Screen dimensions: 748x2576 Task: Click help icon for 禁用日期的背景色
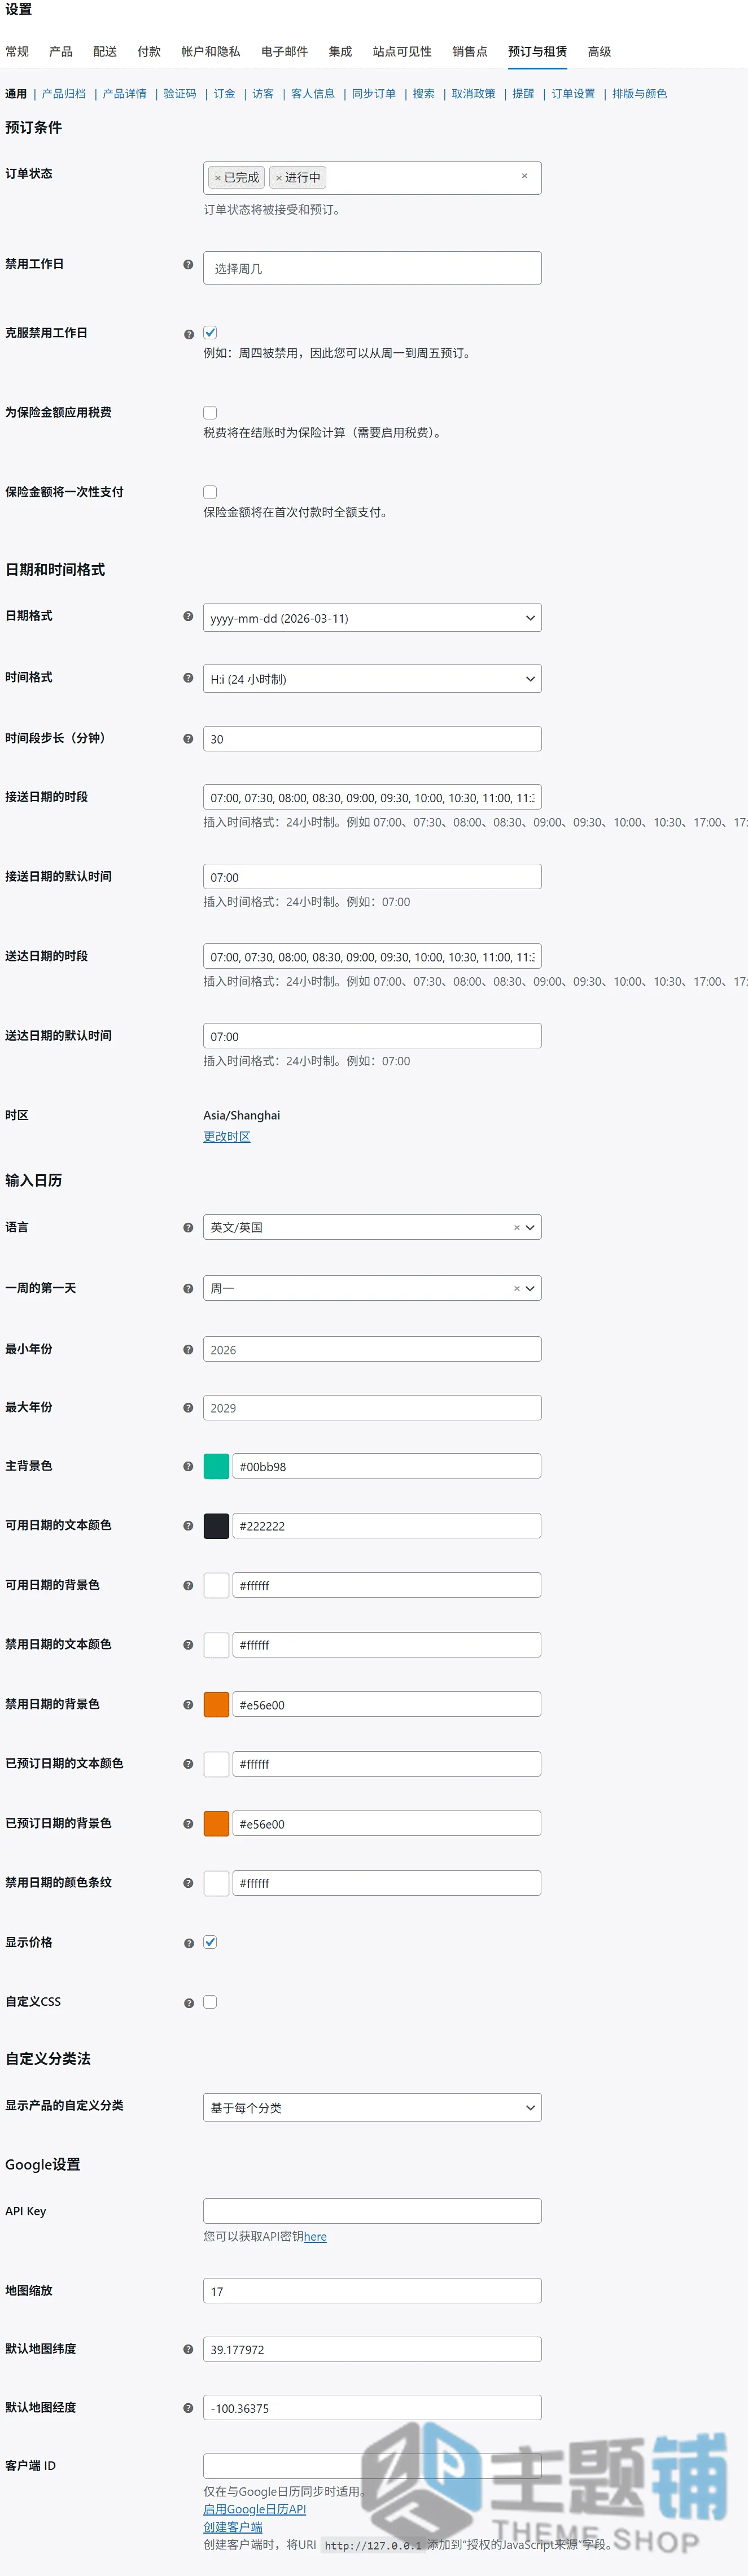188,1705
